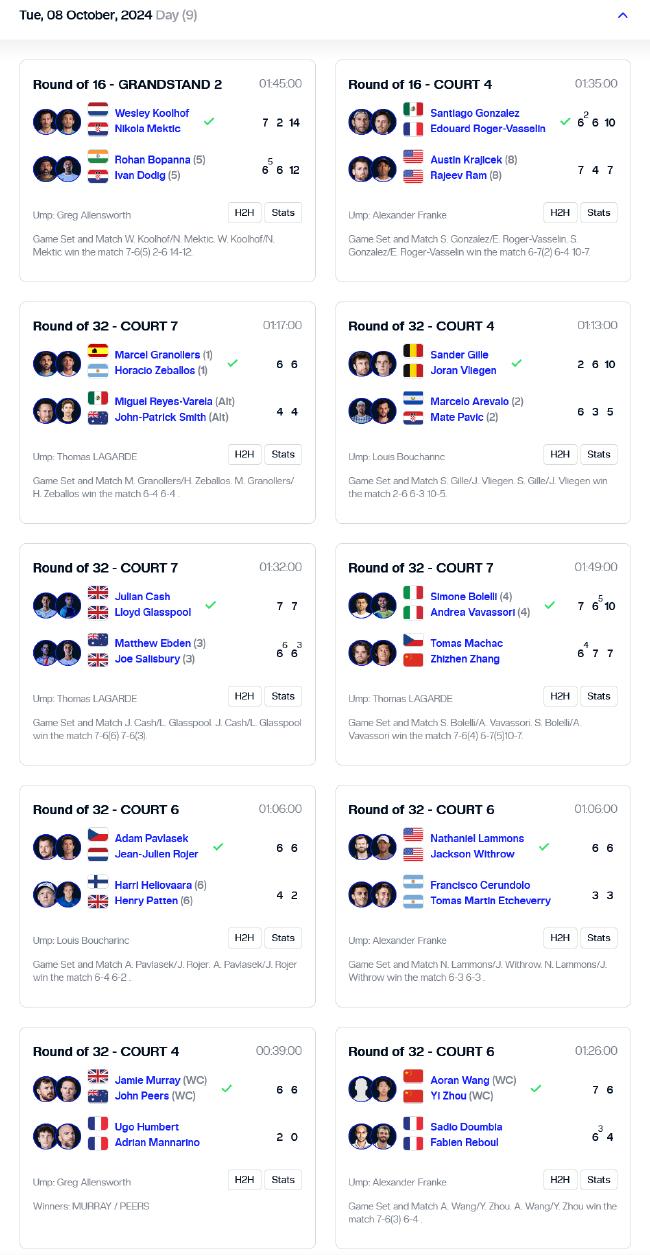The height and width of the screenshot is (1255, 650).
Task: Open H2H for Koolhof/Mektic vs Bopanna/Dodig
Action: pyautogui.click(x=244, y=213)
